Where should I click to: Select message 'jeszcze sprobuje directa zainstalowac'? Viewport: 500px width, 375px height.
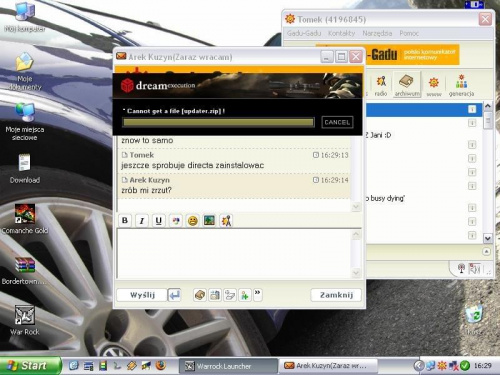[x=192, y=165]
